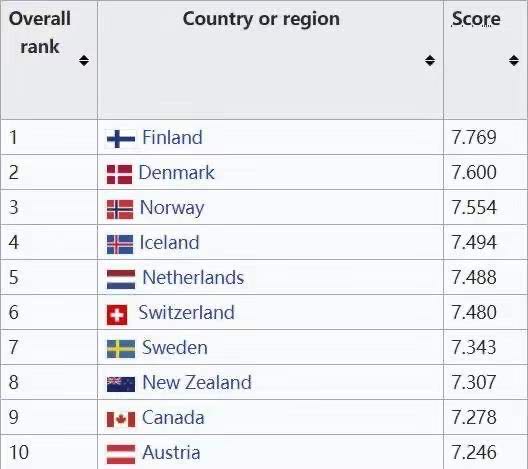Screen dimensions: 528x469
Task: Sort table by Overall rank arrows
Action: 84,61
